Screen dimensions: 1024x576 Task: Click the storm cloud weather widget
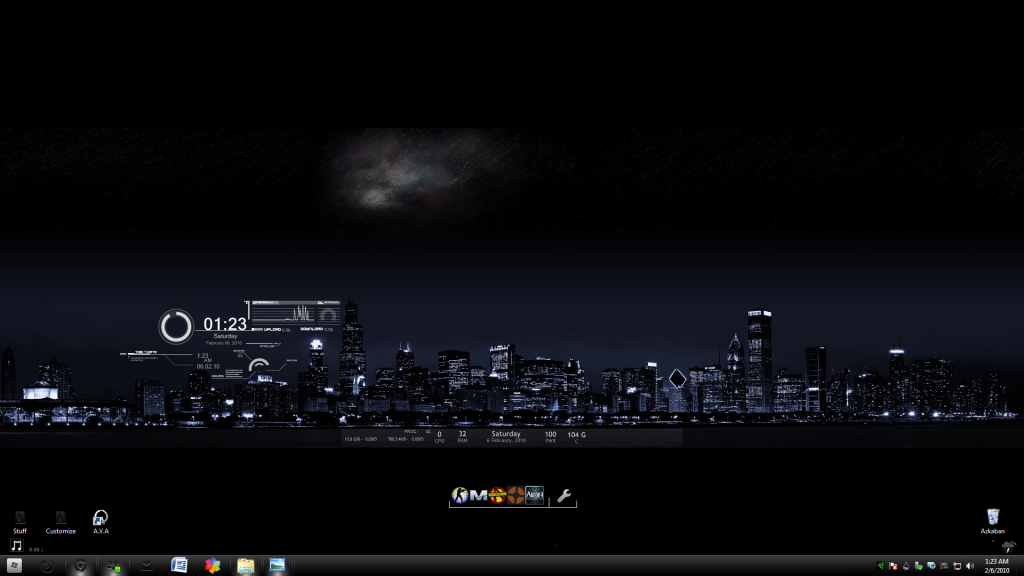(1009, 546)
